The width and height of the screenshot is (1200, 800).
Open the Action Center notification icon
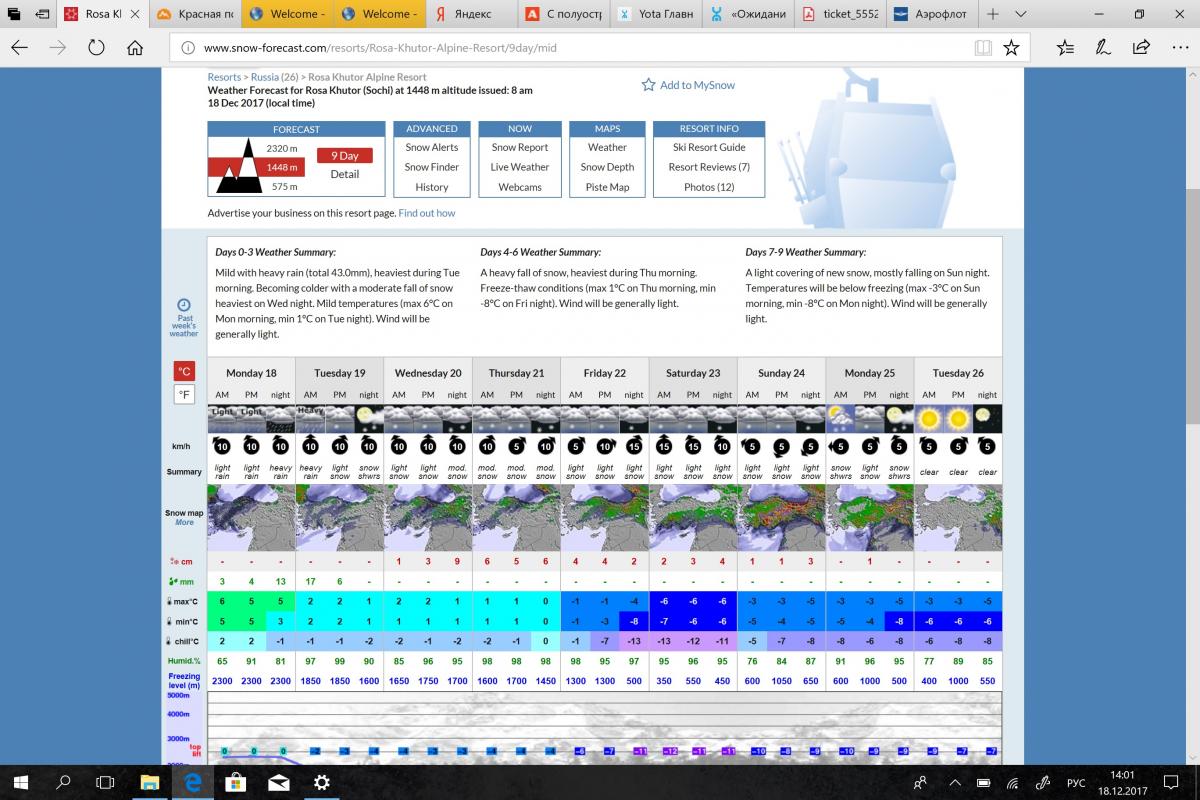(1171, 781)
